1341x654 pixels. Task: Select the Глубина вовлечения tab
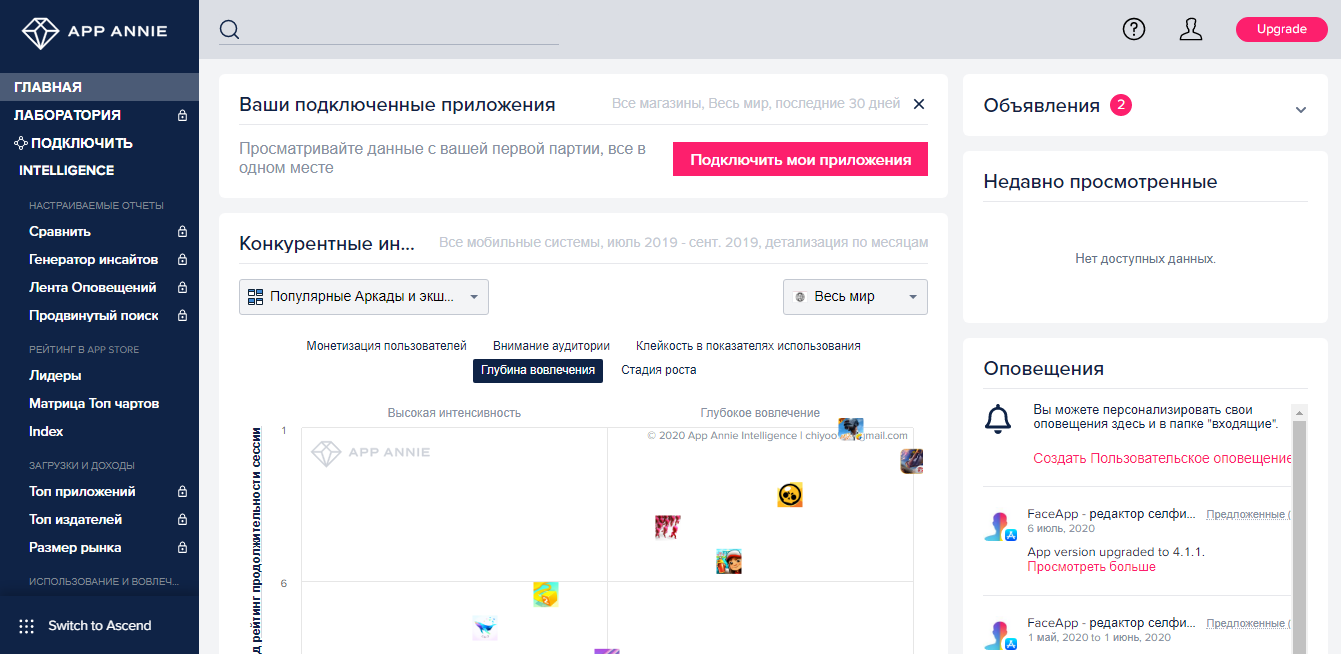coord(538,370)
